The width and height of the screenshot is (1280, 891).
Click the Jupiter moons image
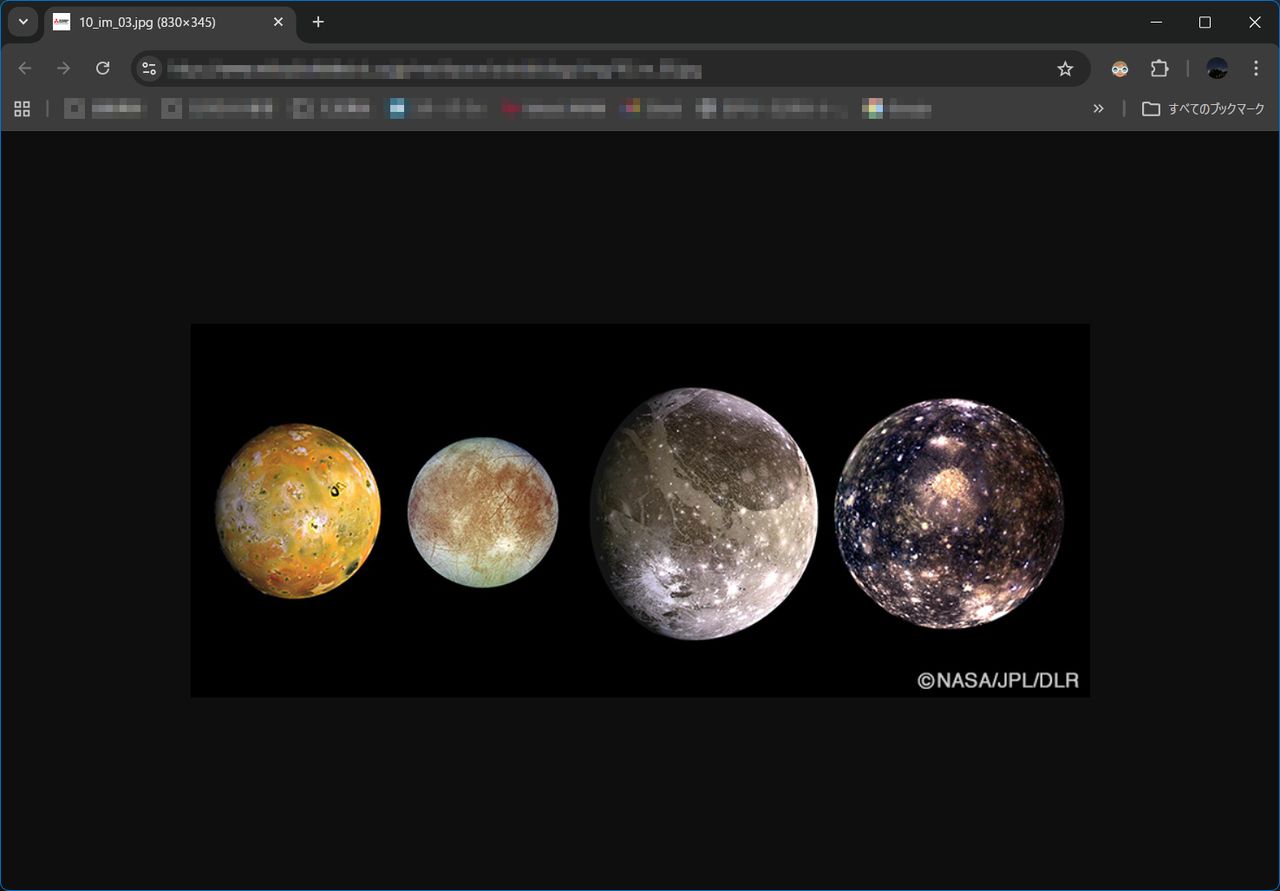[640, 510]
